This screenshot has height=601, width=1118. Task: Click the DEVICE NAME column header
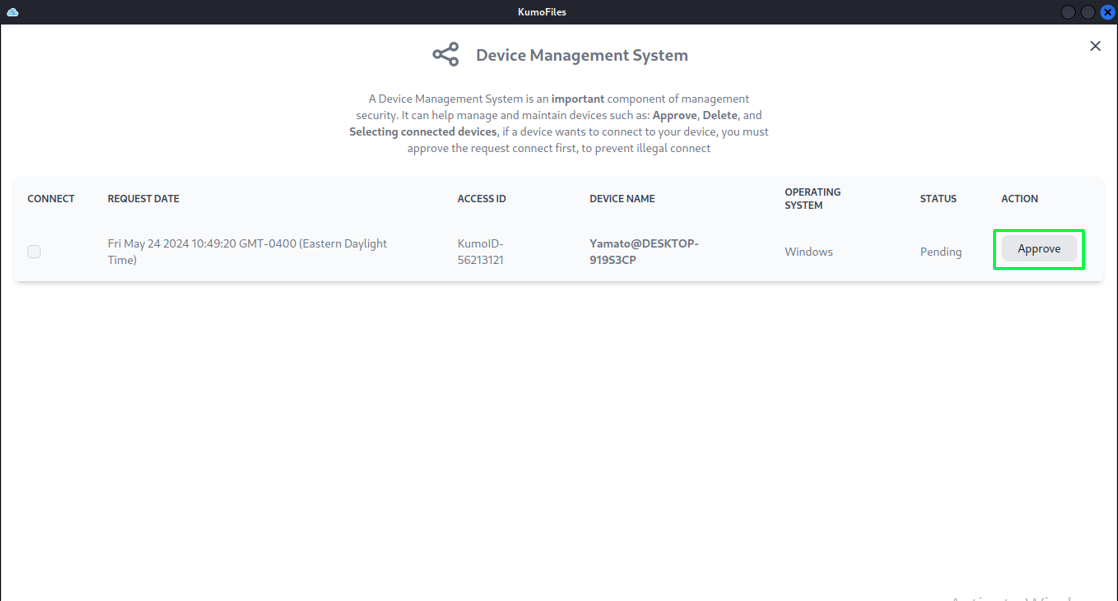point(622,199)
